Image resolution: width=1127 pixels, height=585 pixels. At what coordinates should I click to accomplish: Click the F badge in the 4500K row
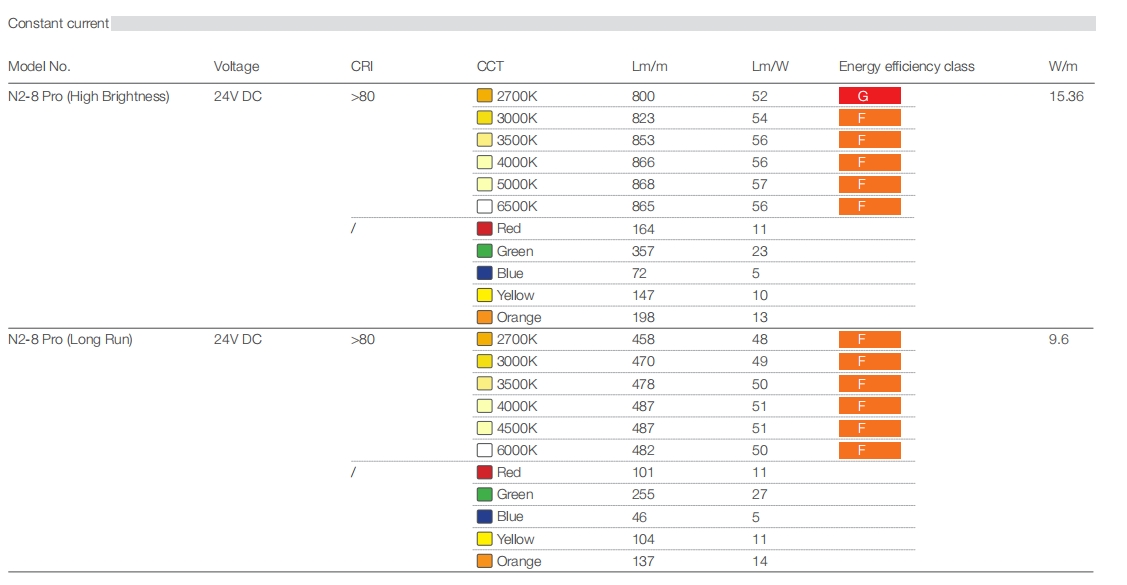coord(869,428)
